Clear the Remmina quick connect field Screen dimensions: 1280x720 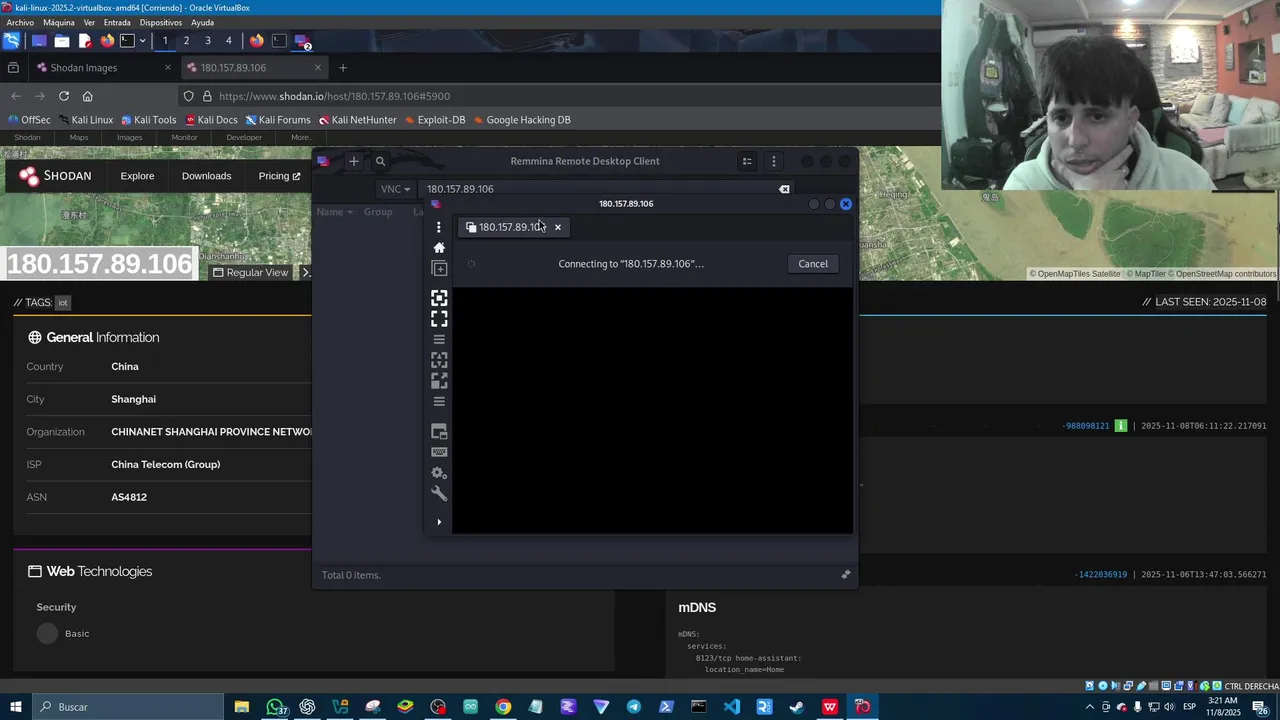(784, 189)
